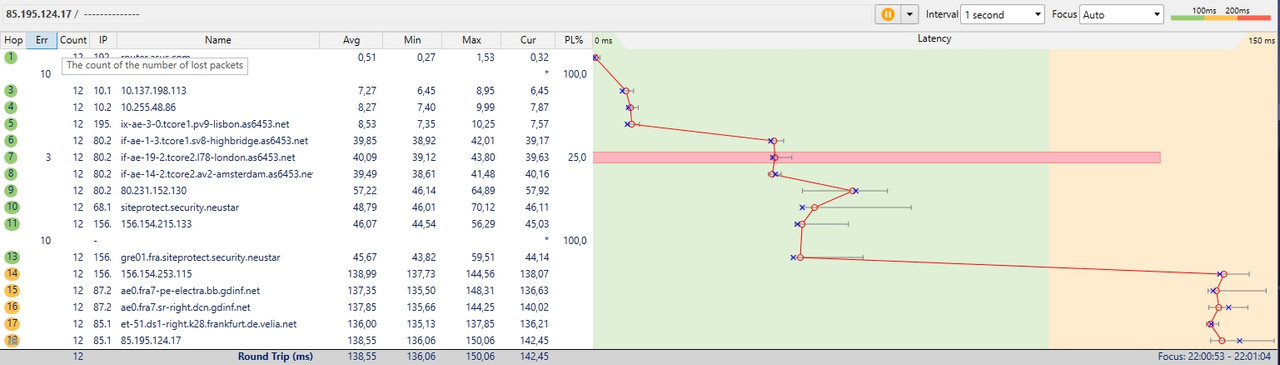Open the Focus combo box showing Auto

(x=1122, y=15)
